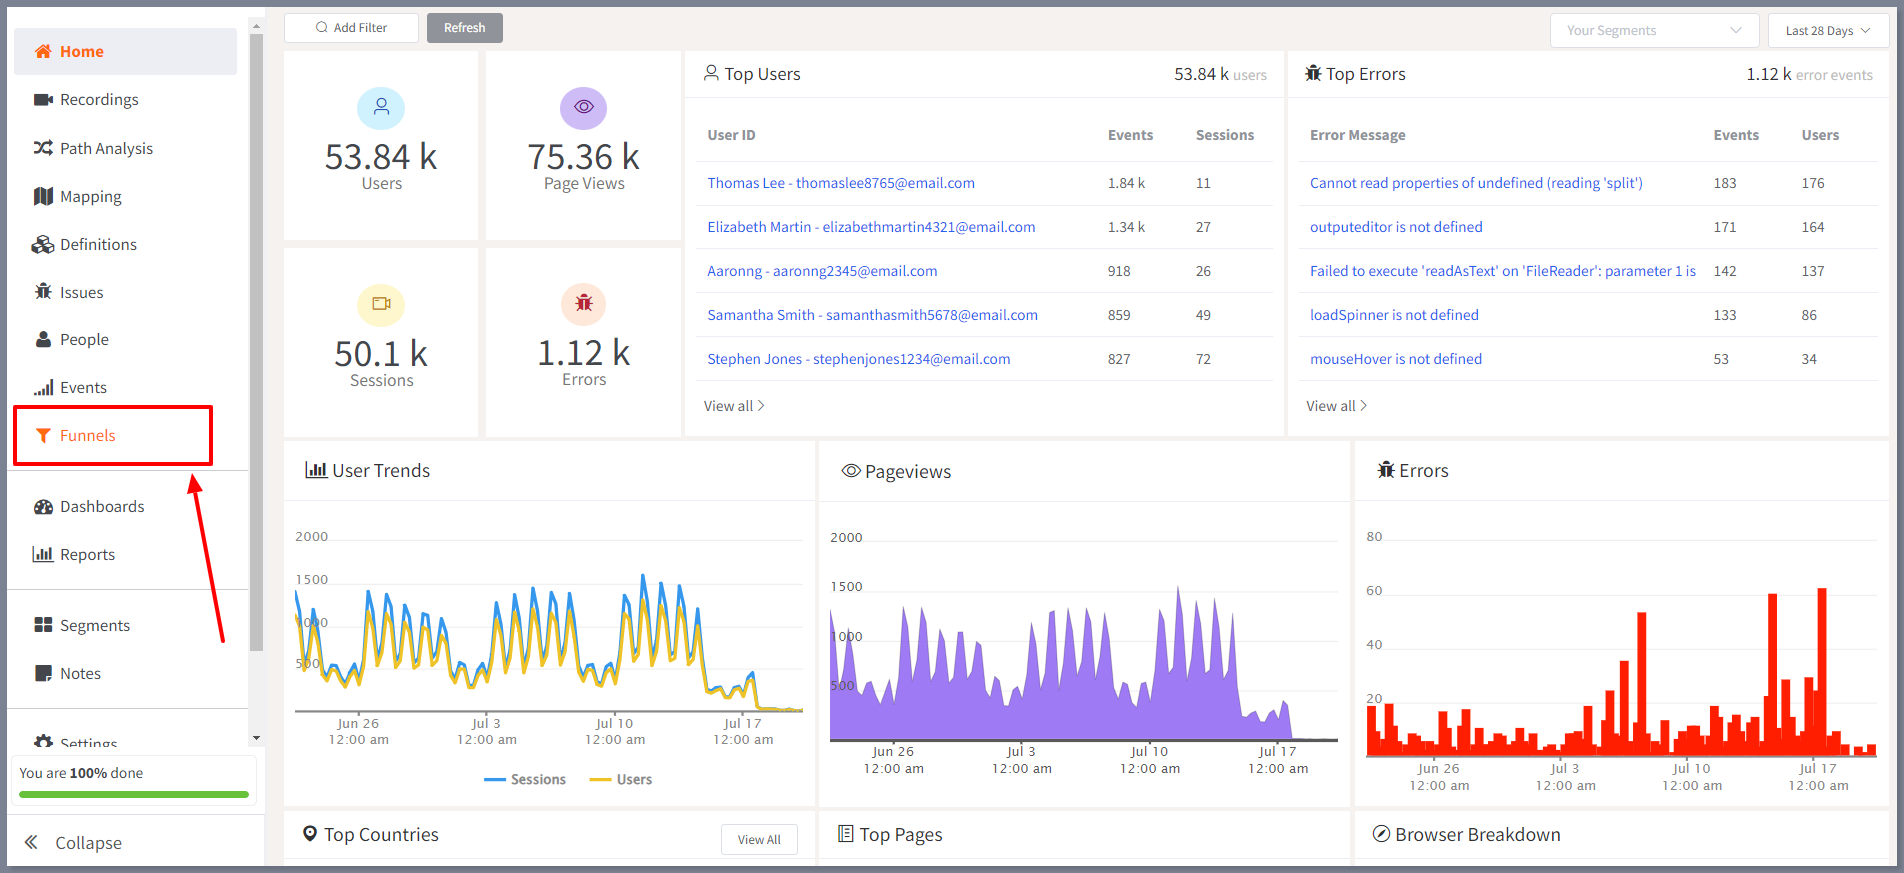Click the Path Analysis shuffle icon

pos(43,148)
